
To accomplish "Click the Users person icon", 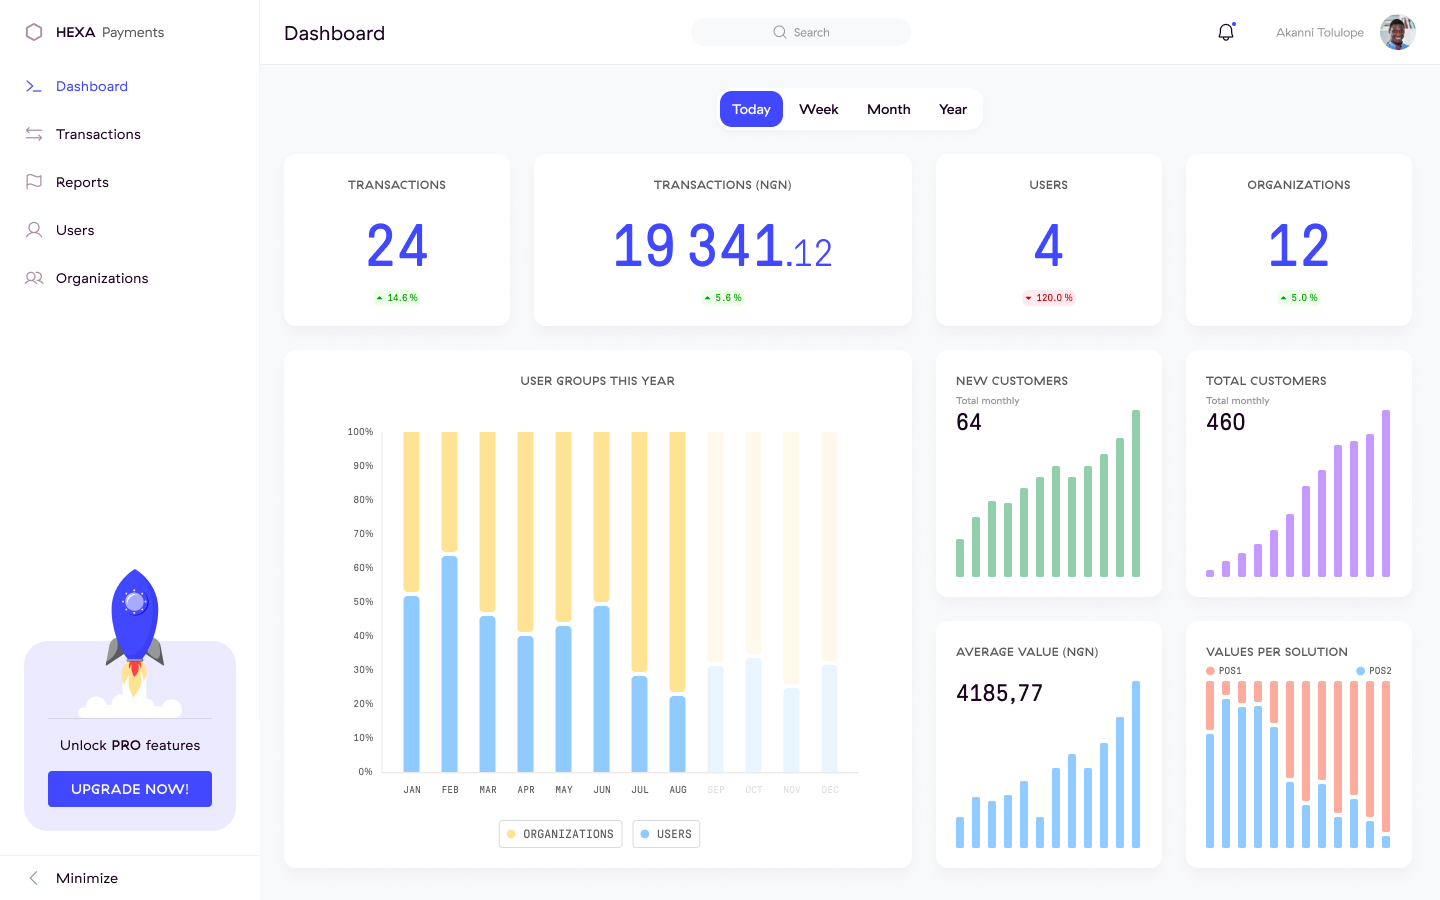I will pyautogui.click(x=34, y=230).
